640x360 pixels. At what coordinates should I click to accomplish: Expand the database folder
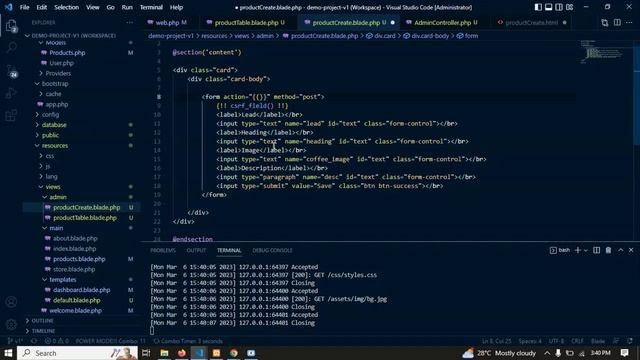coord(54,125)
